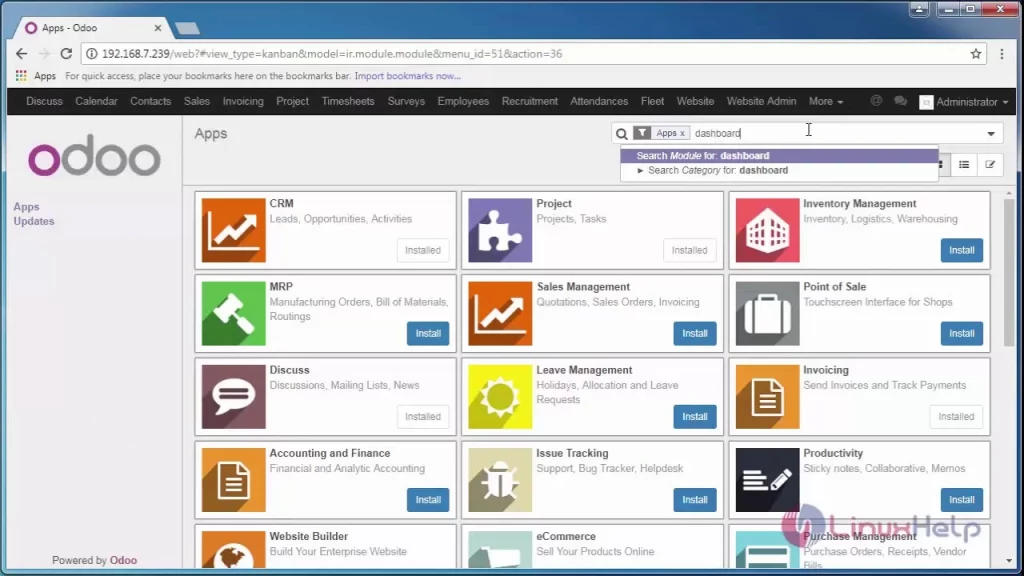Viewport: 1024px width, 576px height.
Task: Expand Search Category for dashboard
Action: pyautogui.click(x=641, y=171)
